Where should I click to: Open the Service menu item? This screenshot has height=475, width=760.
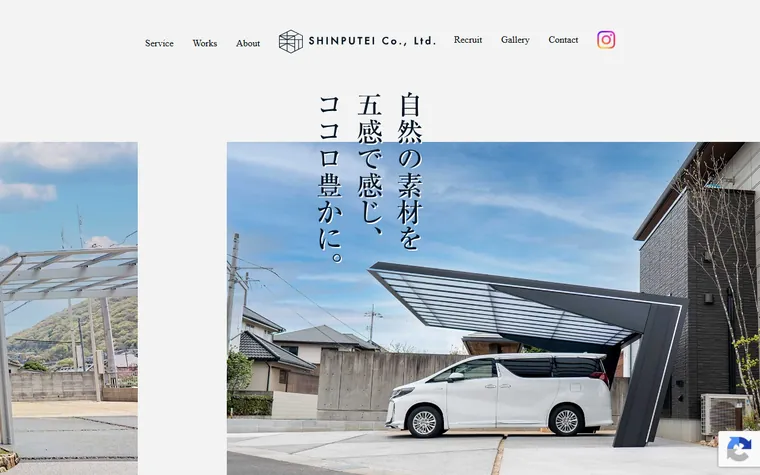click(159, 43)
